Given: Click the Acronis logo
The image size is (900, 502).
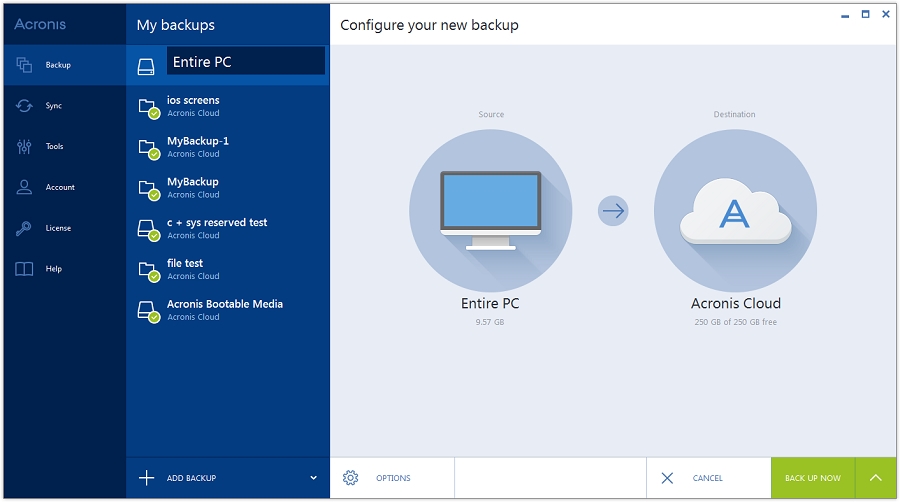Looking at the screenshot, I should tap(40, 24).
